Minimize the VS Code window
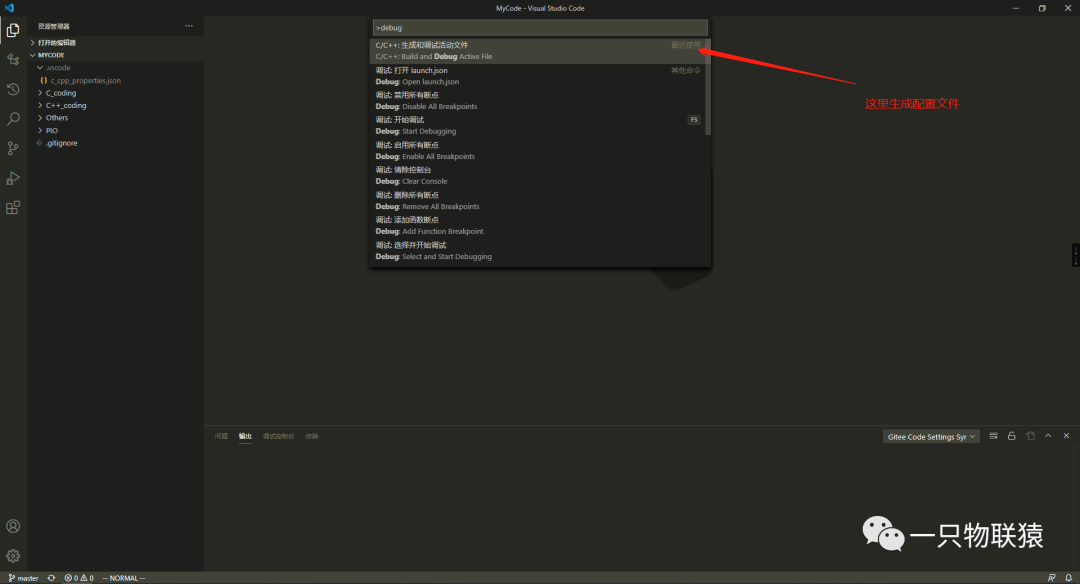 click(x=1015, y=8)
